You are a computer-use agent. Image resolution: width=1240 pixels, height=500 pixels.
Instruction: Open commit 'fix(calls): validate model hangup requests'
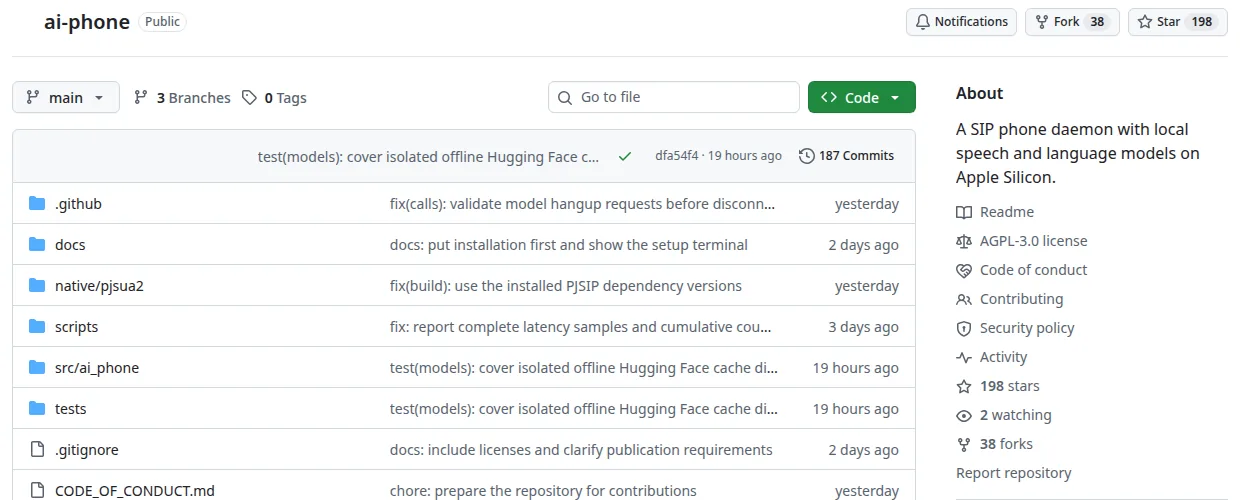point(583,204)
